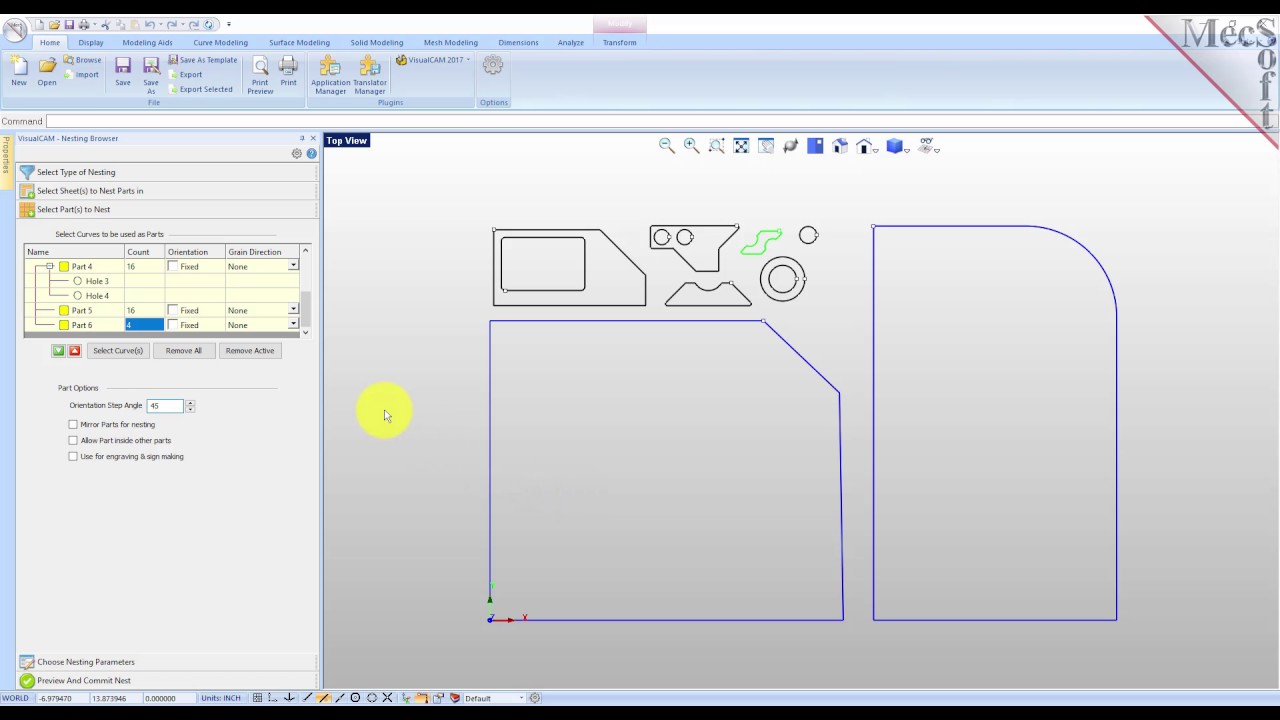1280x720 pixels.
Task: Click the Command input line
Action: 660,121
